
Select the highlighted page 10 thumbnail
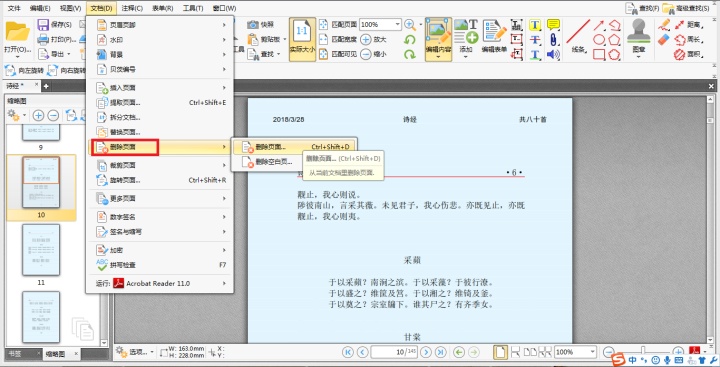coord(41,182)
